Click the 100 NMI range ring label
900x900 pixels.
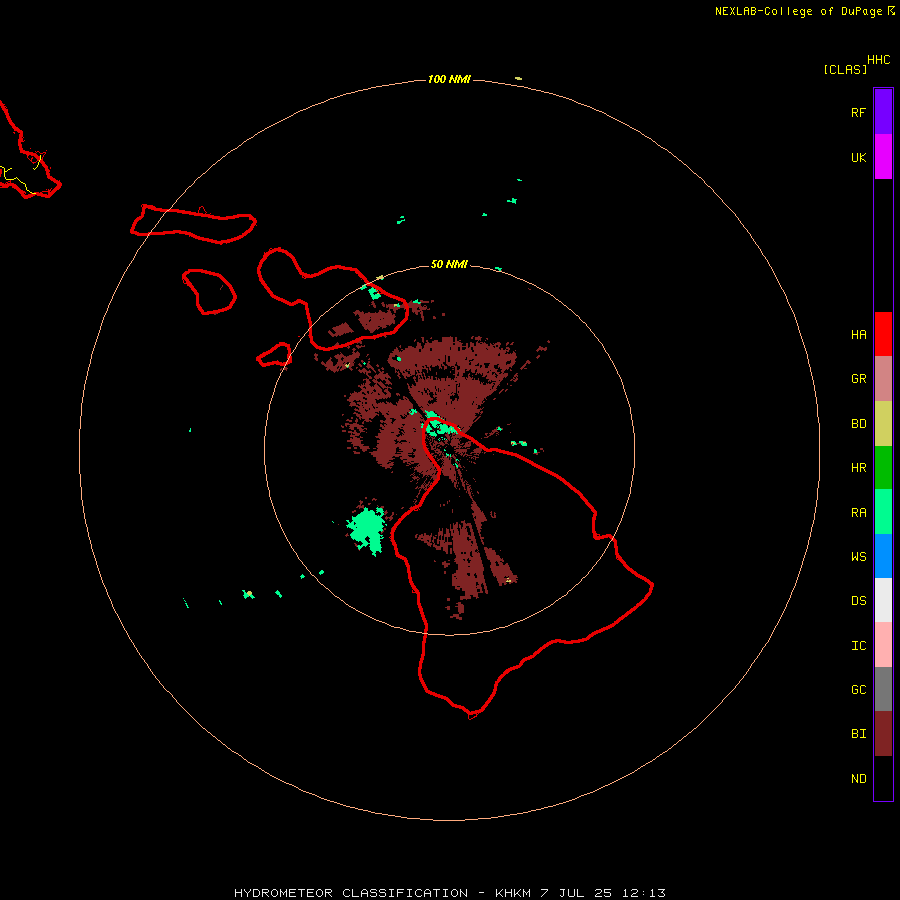[449, 79]
